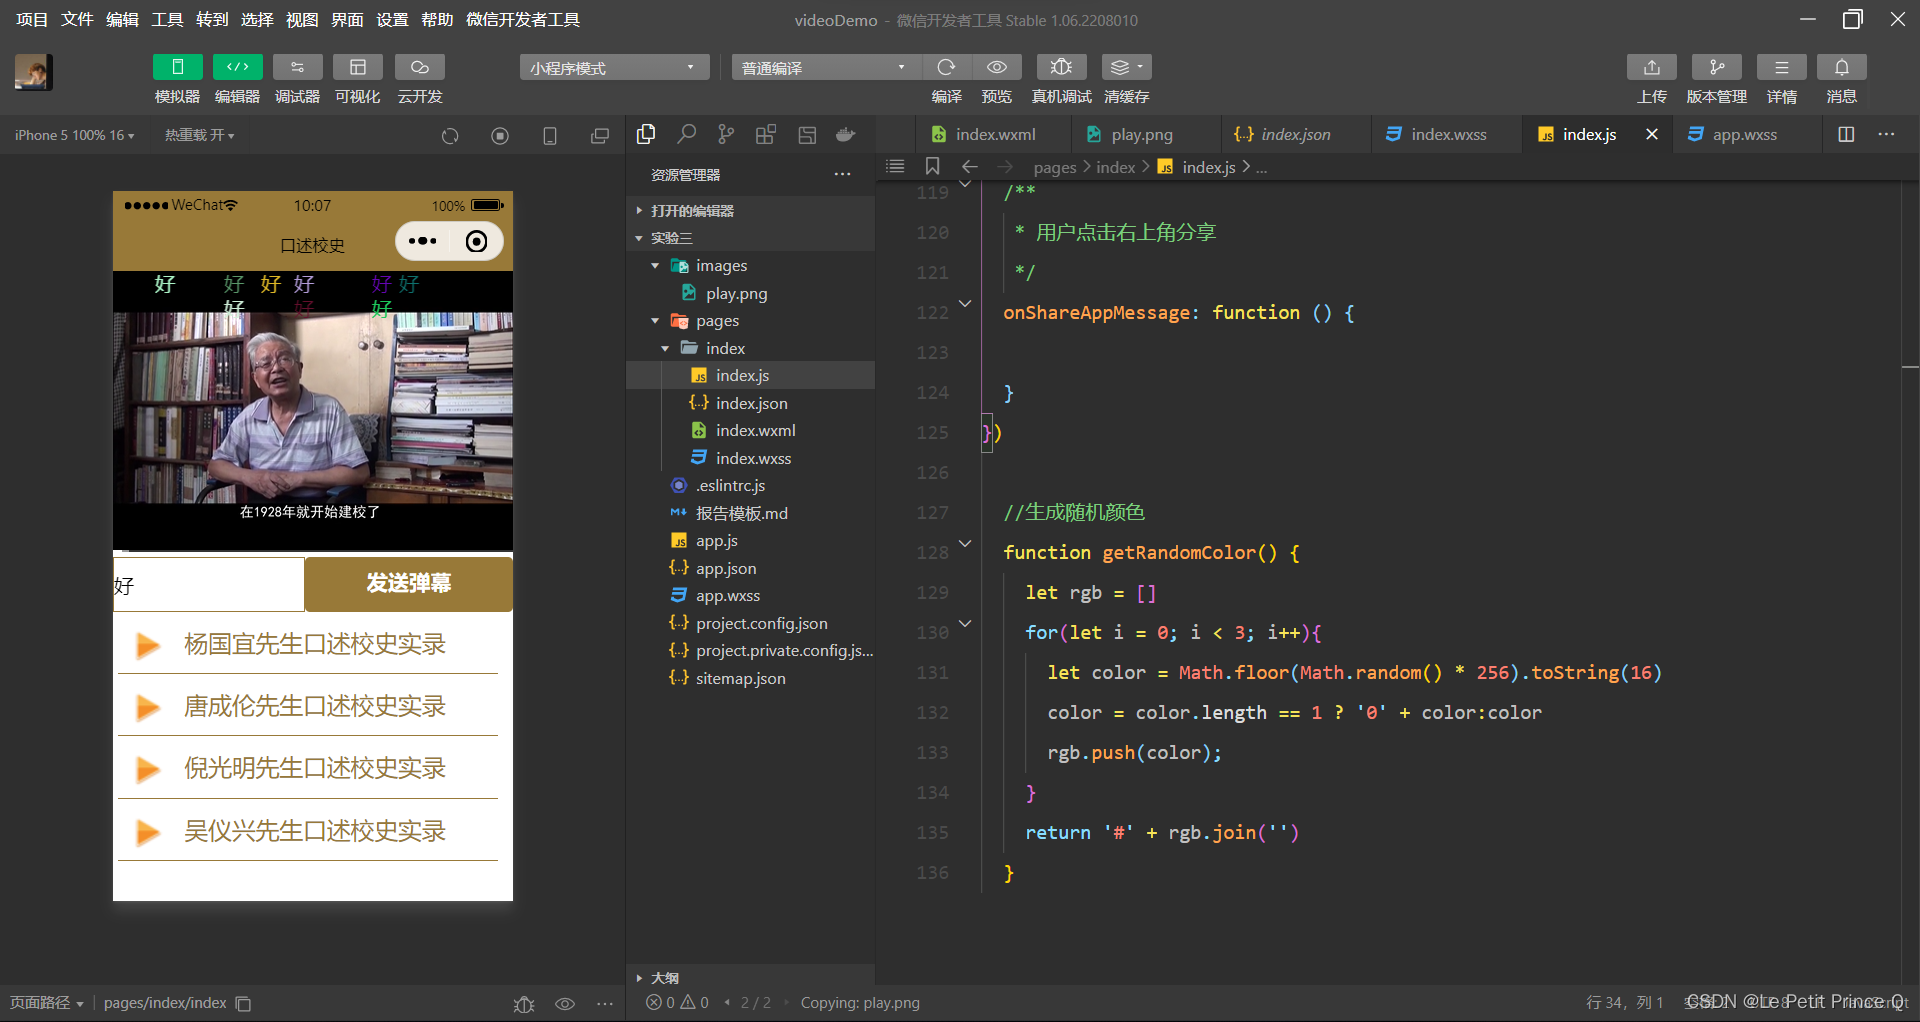Click the real device debug icon
The height and width of the screenshot is (1022, 1920).
pyautogui.click(x=1061, y=67)
